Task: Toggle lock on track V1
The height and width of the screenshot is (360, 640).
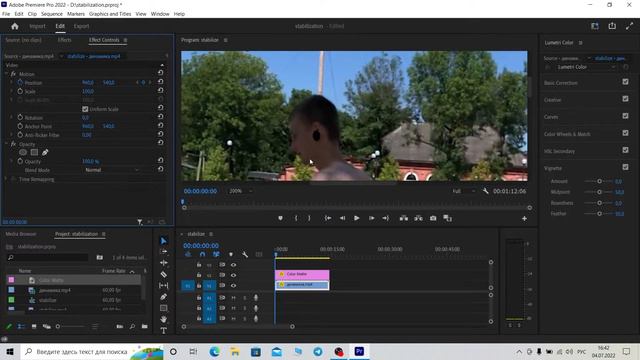Action: tap(199, 286)
